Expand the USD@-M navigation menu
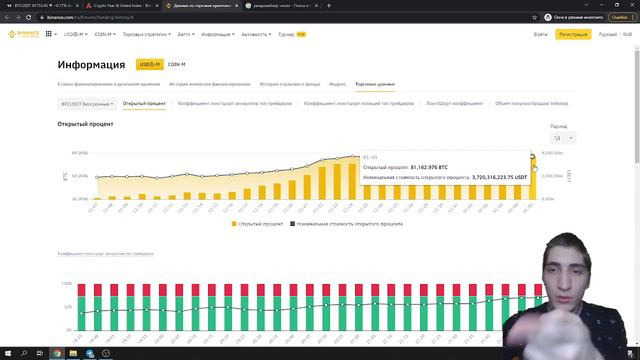This screenshot has height=360, width=640. [76, 34]
